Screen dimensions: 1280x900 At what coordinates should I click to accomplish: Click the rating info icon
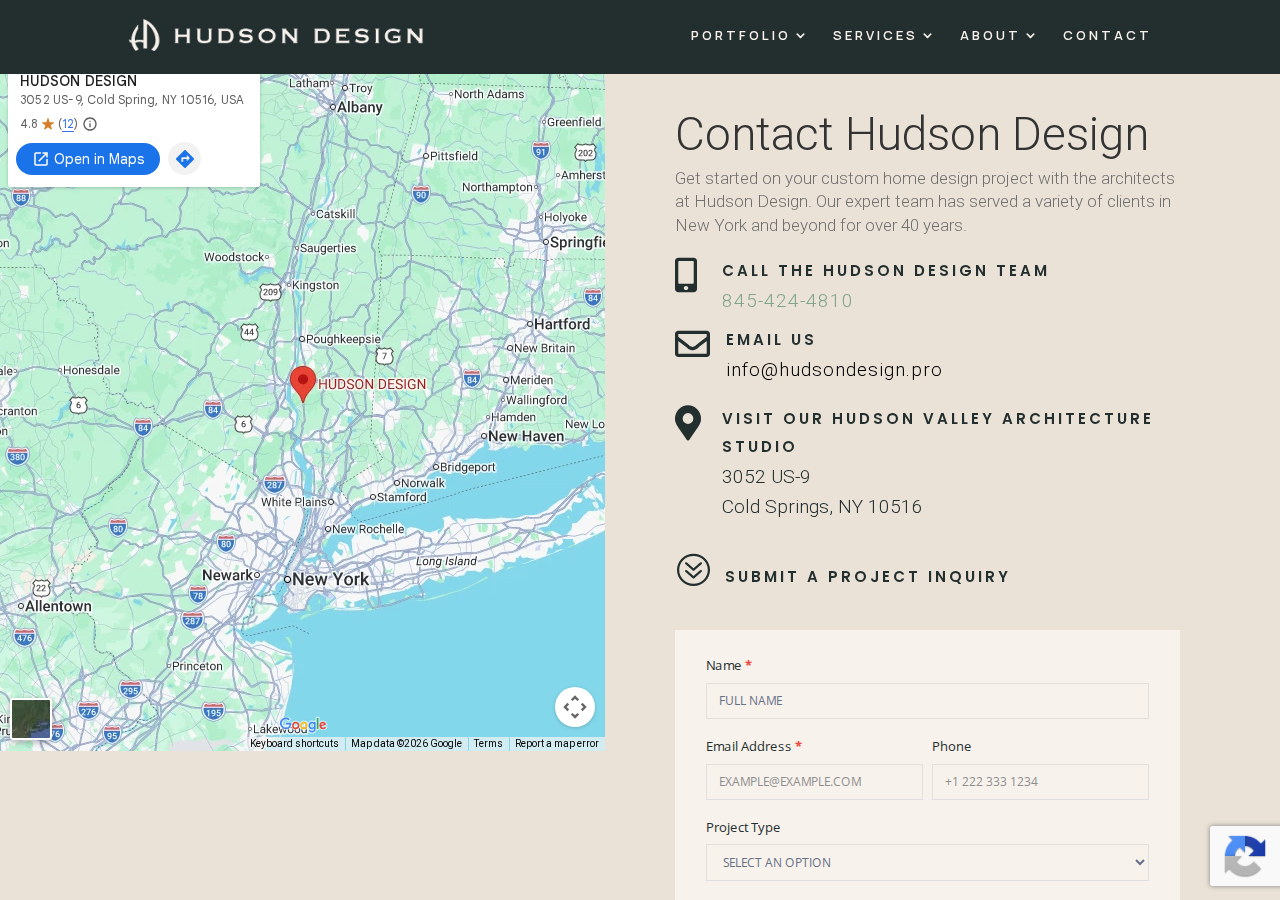[x=90, y=124]
